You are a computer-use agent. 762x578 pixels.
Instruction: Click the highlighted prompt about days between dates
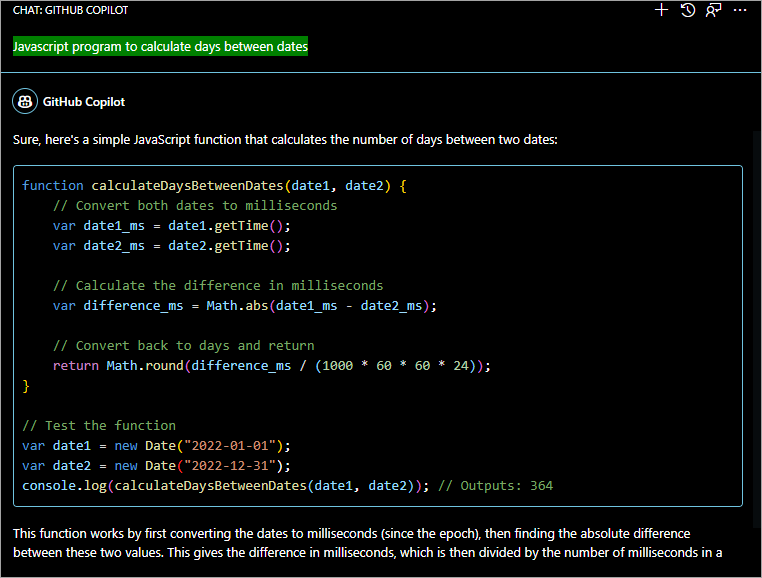160,47
